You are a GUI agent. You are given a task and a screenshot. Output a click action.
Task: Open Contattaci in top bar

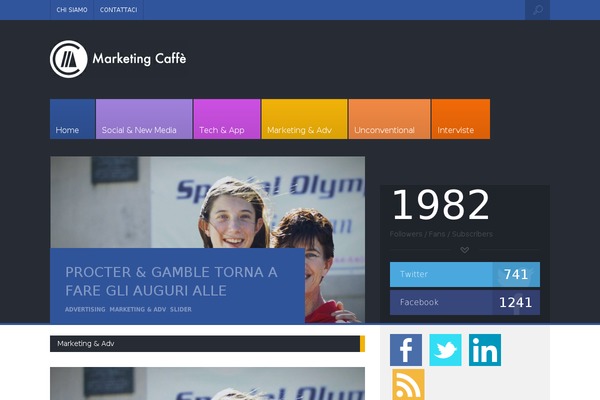click(119, 10)
